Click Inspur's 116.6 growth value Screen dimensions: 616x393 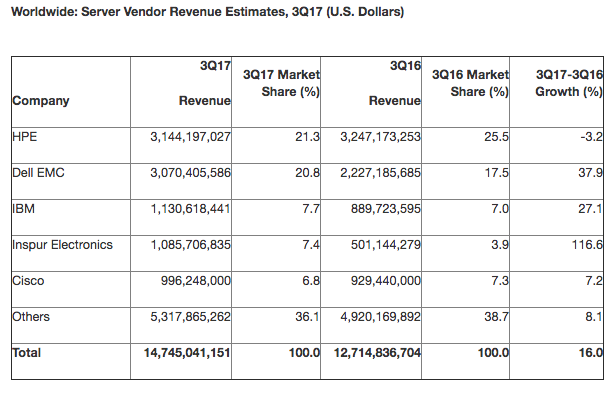(587, 244)
